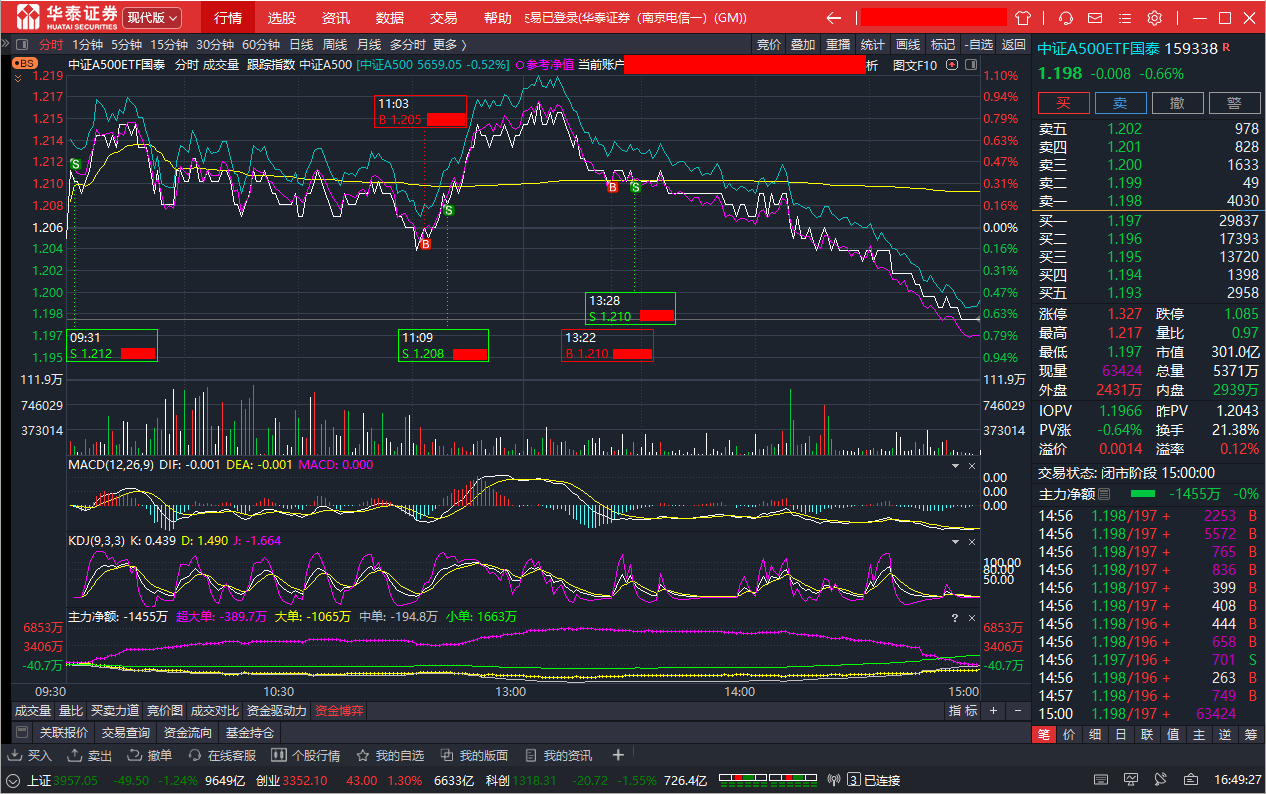Image resolution: width=1266 pixels, height=794 pixels.
Task: Click the plus icon after 我的资讯
Action: click(x=618, y=755)
